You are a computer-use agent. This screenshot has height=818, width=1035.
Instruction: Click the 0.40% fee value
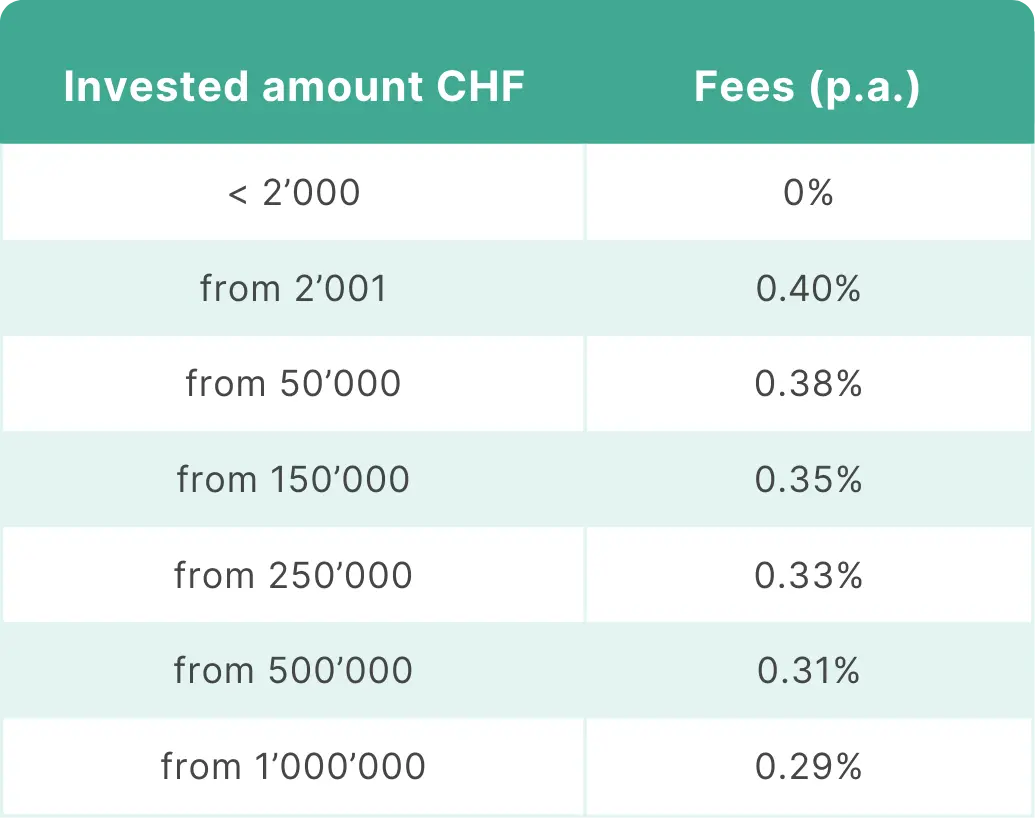(x=808, y=288)
